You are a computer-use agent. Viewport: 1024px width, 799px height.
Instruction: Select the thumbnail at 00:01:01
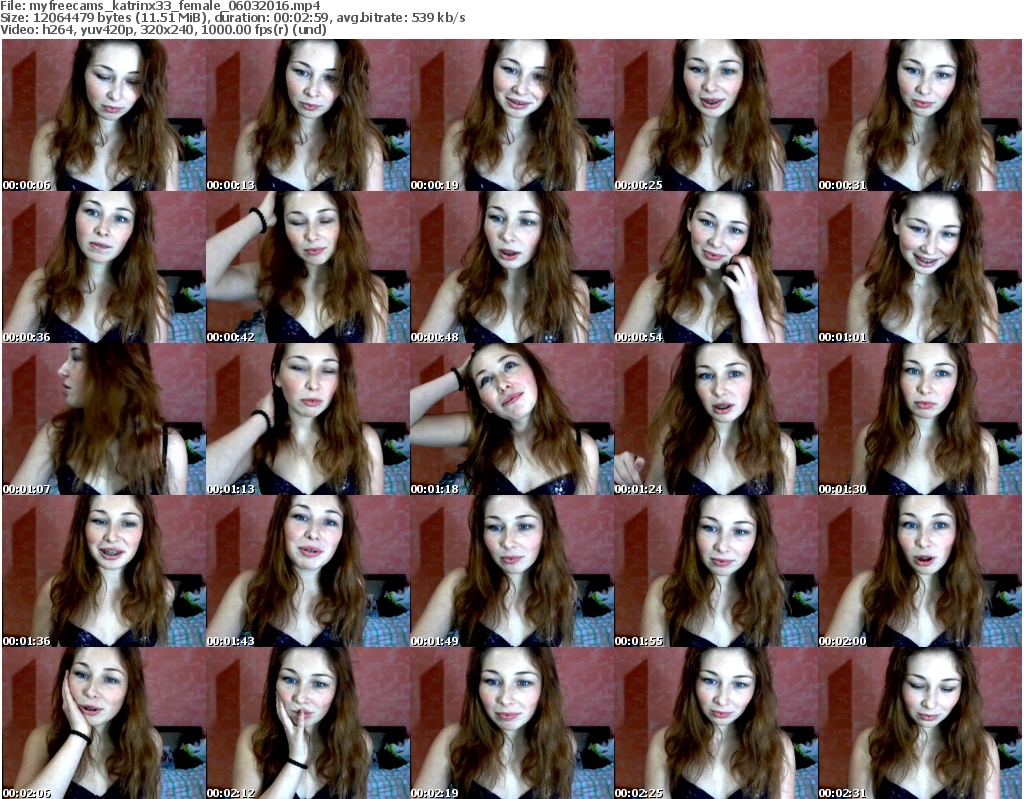pos(919,267)
